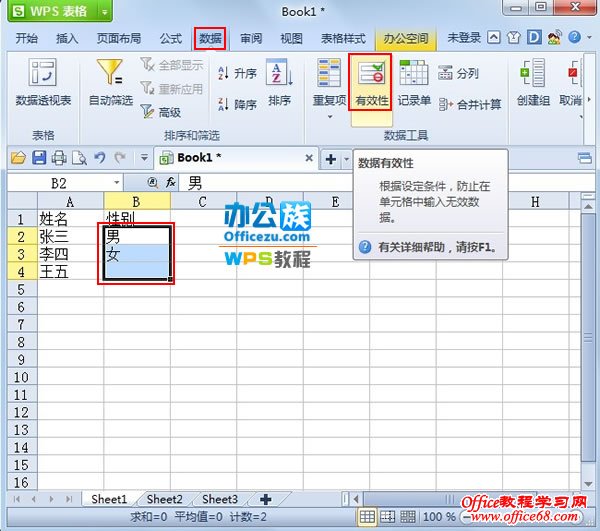
Task: Open the 数据透视表 pivot table tool
Action: tap(43, 82)
